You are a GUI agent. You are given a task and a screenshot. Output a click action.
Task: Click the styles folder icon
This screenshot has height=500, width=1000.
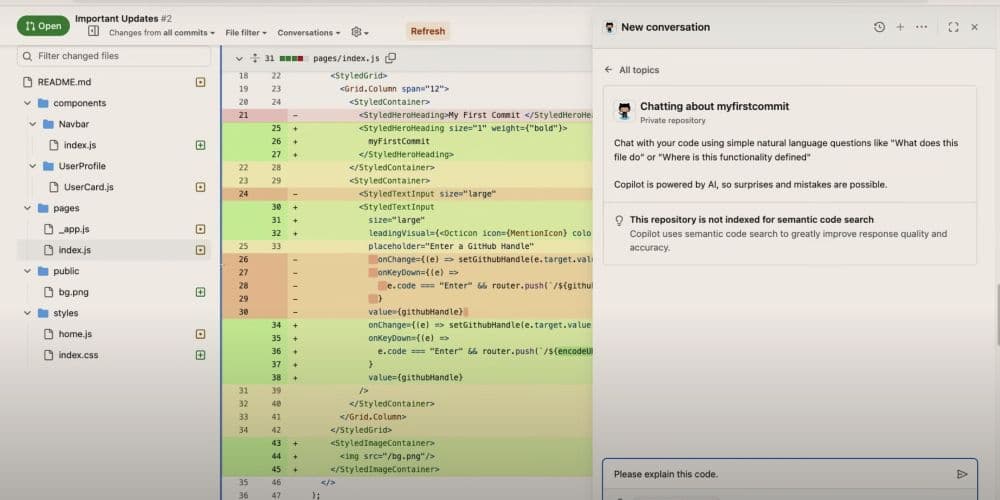click(43, 314)
